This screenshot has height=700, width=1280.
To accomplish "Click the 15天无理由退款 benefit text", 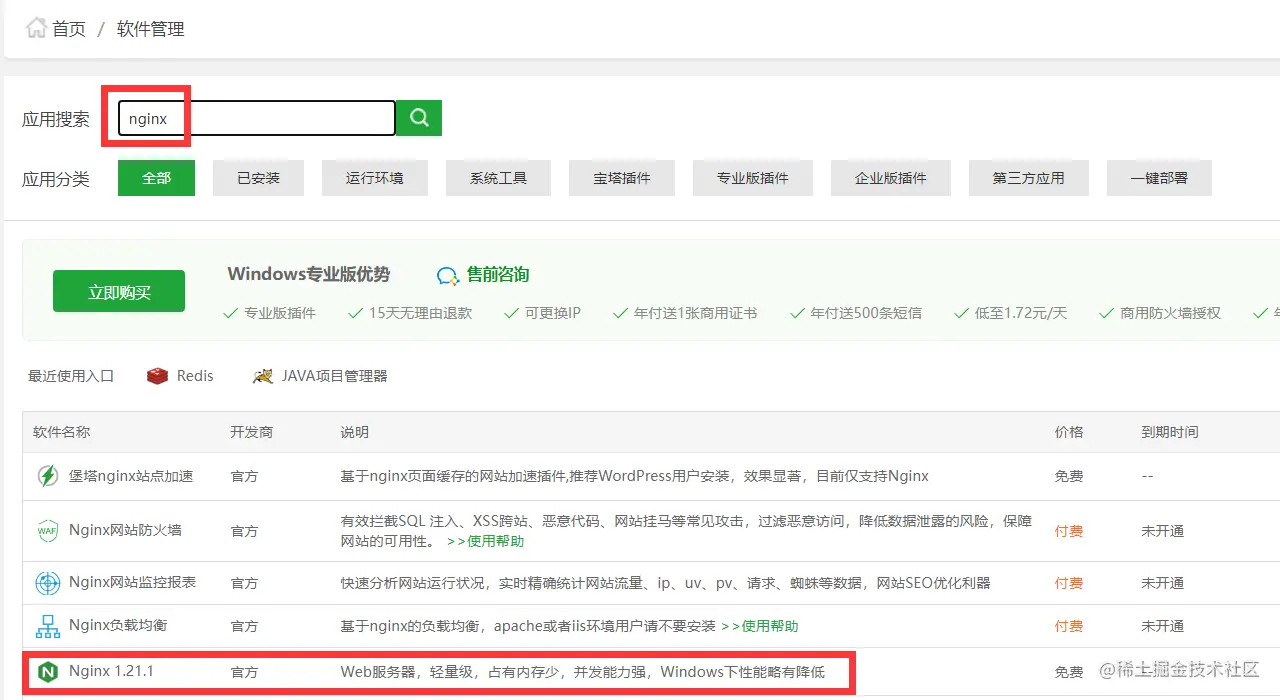I will pos(420,313).
